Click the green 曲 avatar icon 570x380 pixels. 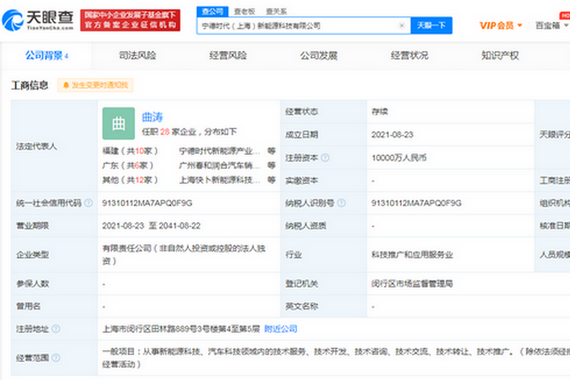(119, 123)
